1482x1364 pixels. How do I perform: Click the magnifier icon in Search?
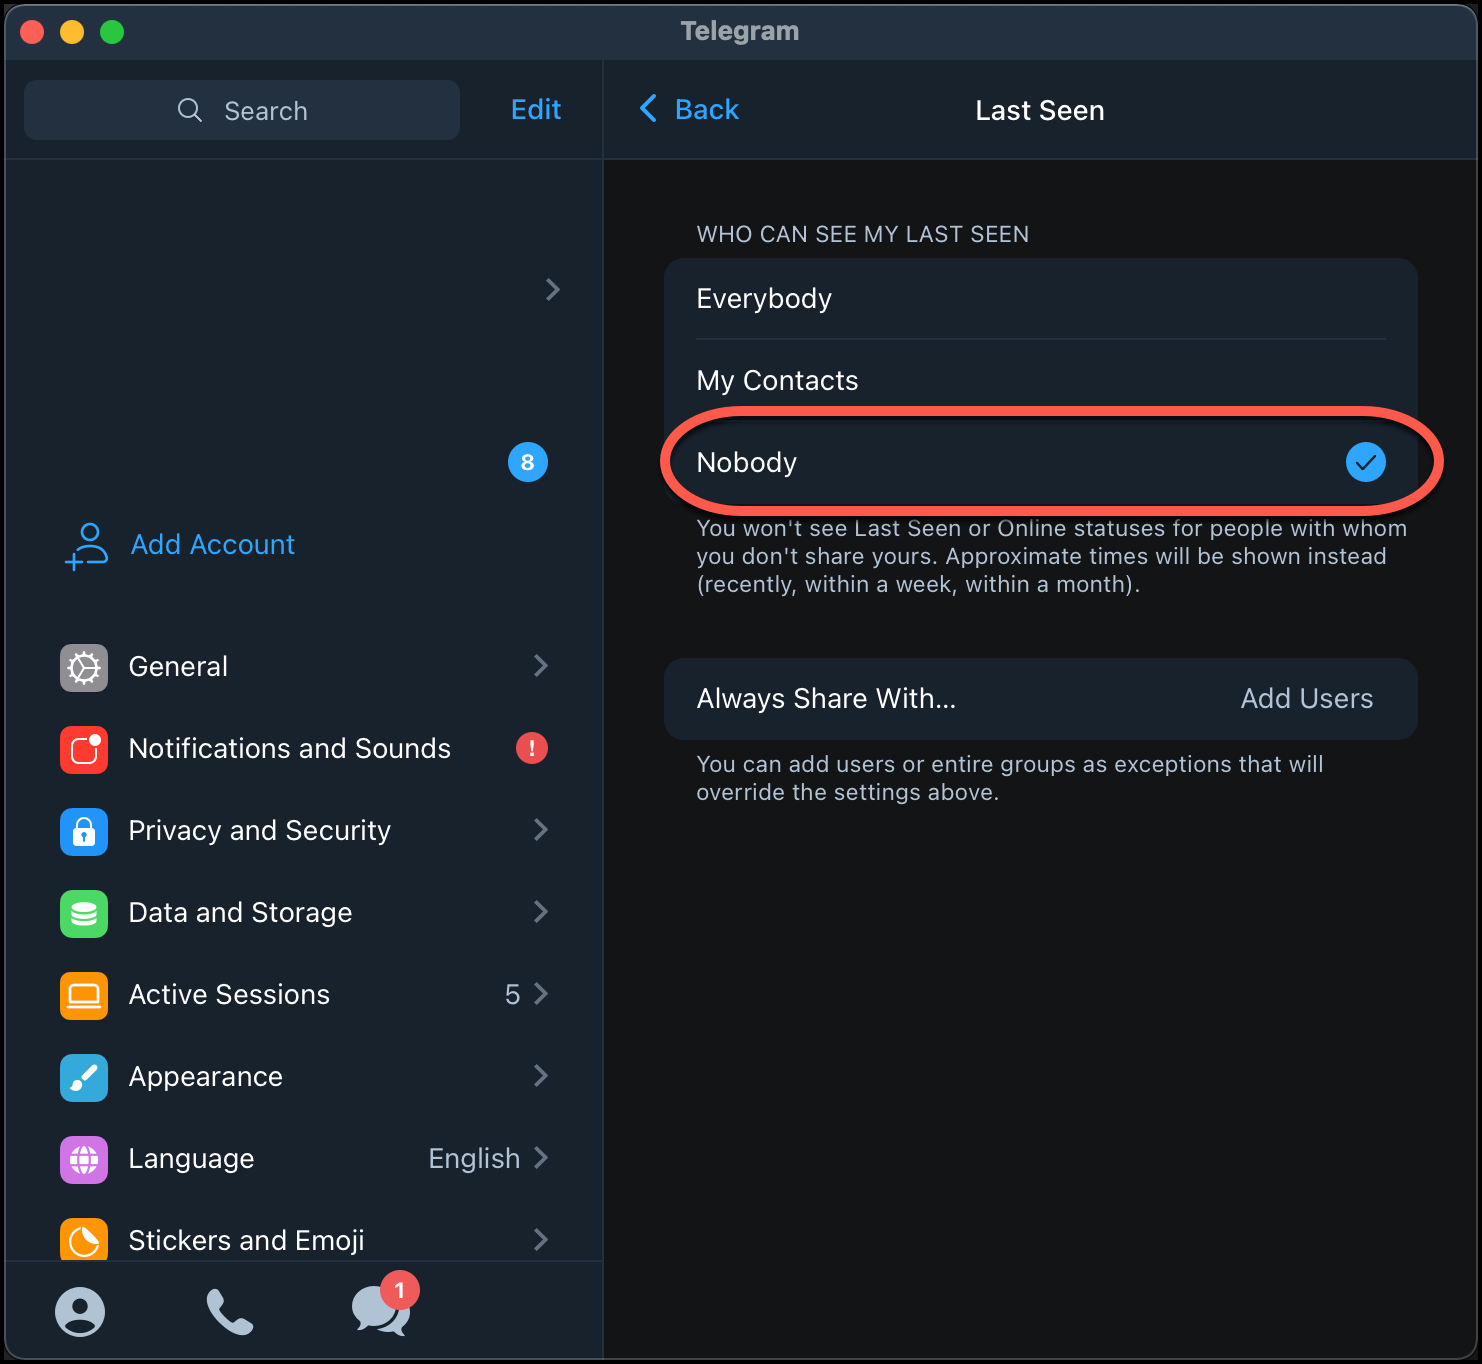coord(189,110)
